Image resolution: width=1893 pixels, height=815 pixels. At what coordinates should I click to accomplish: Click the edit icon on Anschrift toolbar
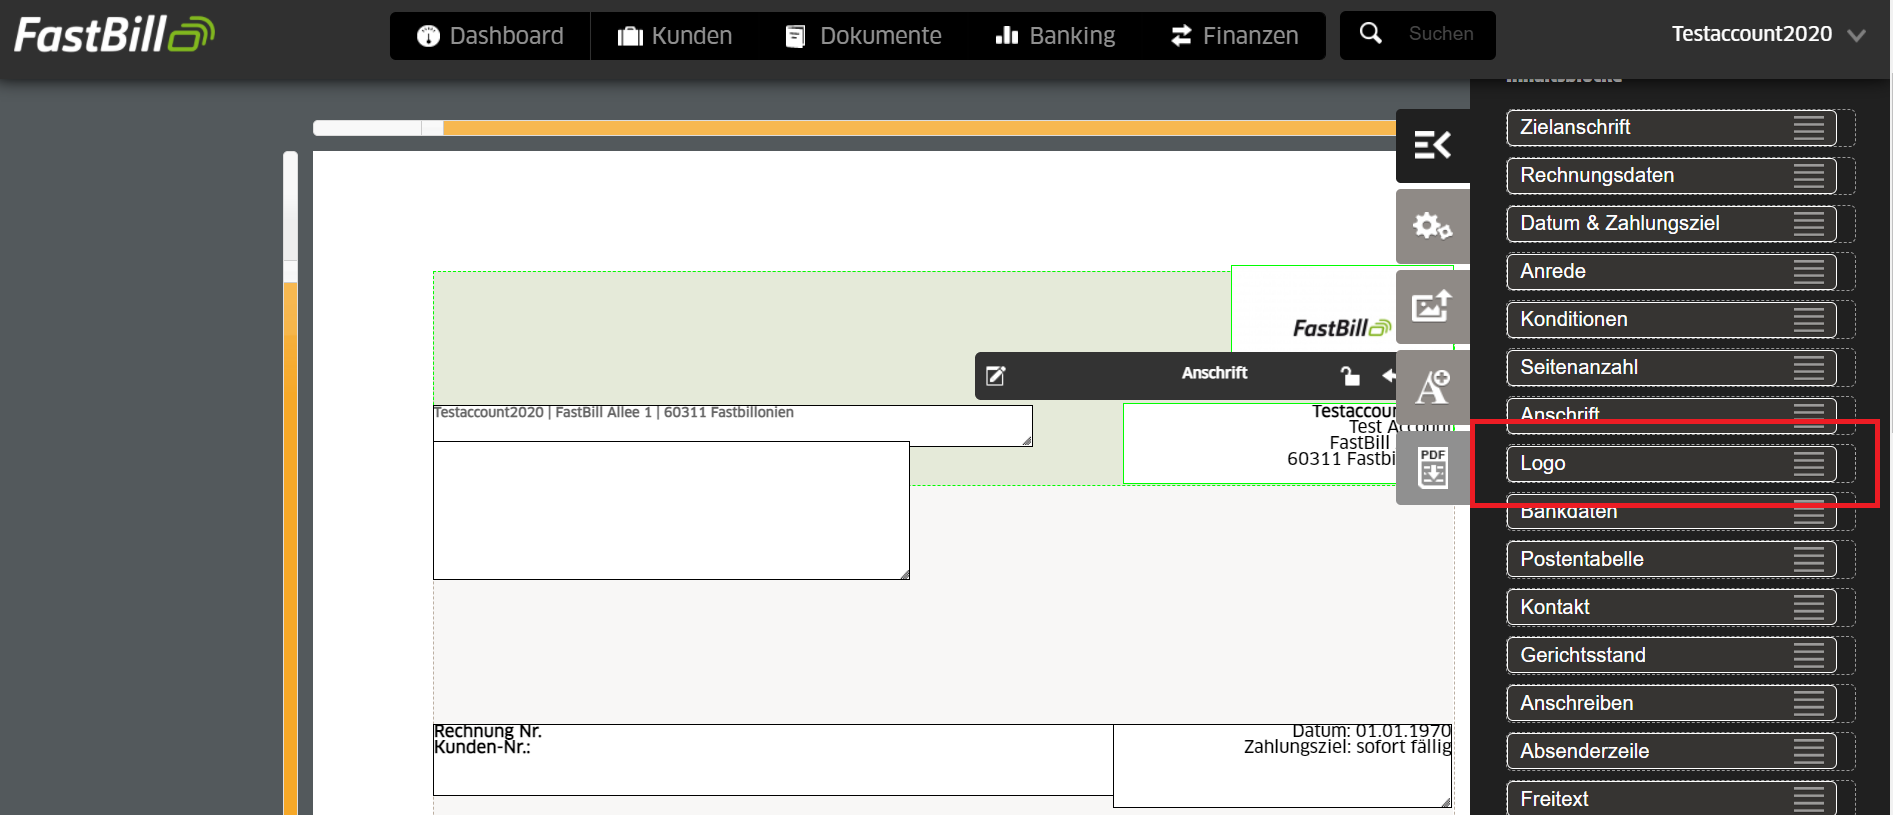[x=996, y=376]
